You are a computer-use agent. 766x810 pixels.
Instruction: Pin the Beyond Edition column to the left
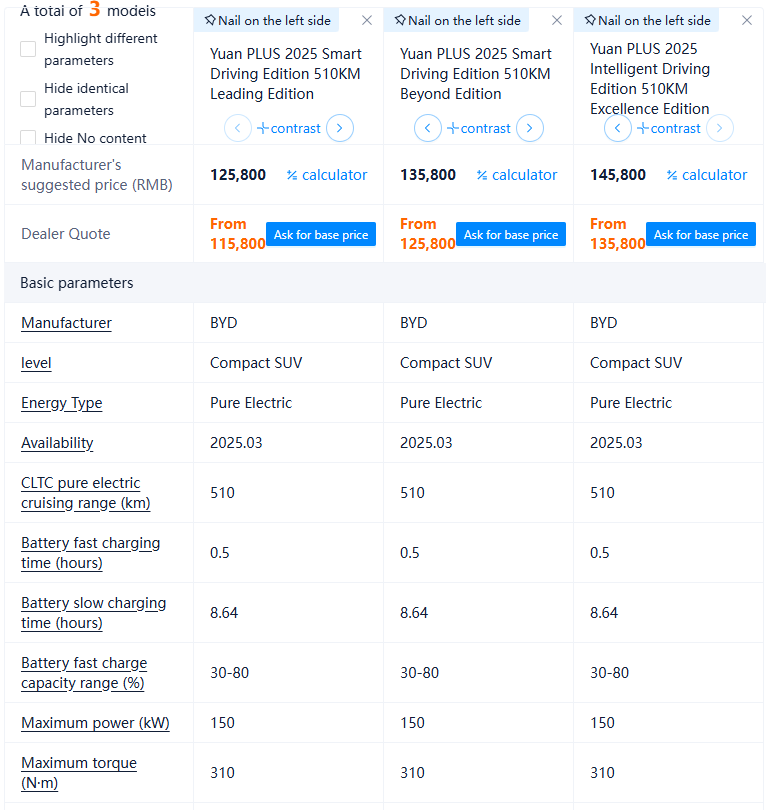point(456,20)
